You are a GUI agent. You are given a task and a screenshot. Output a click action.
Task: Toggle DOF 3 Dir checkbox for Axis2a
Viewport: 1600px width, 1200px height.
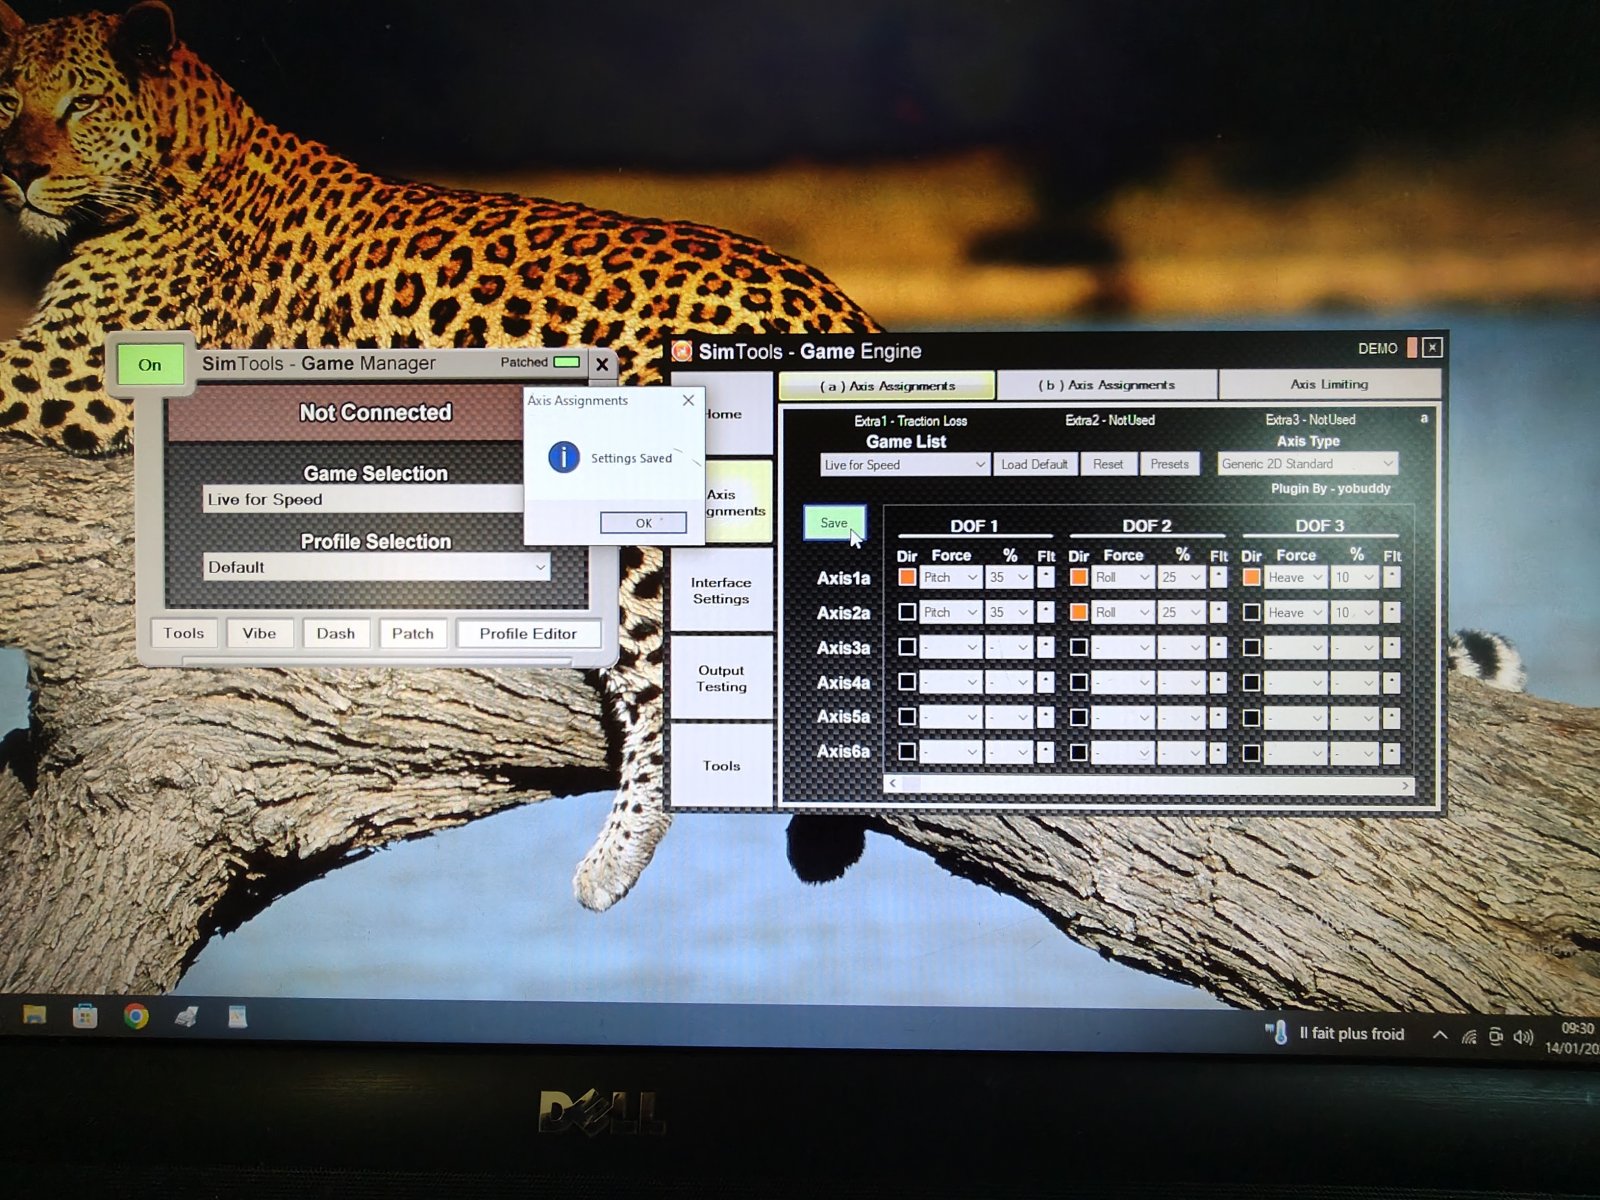(x=1251, y=612)
